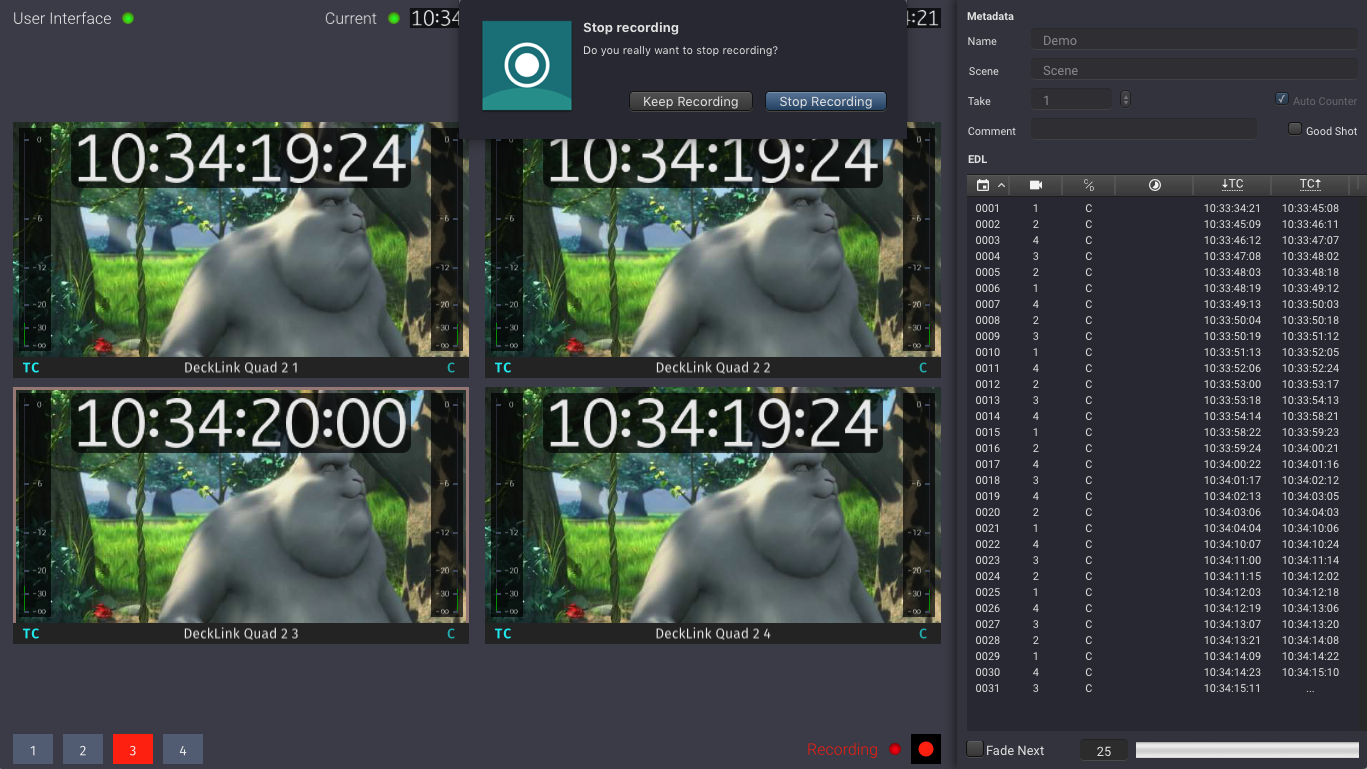Click the fade slider bar at bottom right
Viewport: 1367px width, 769px height.
1247,750
